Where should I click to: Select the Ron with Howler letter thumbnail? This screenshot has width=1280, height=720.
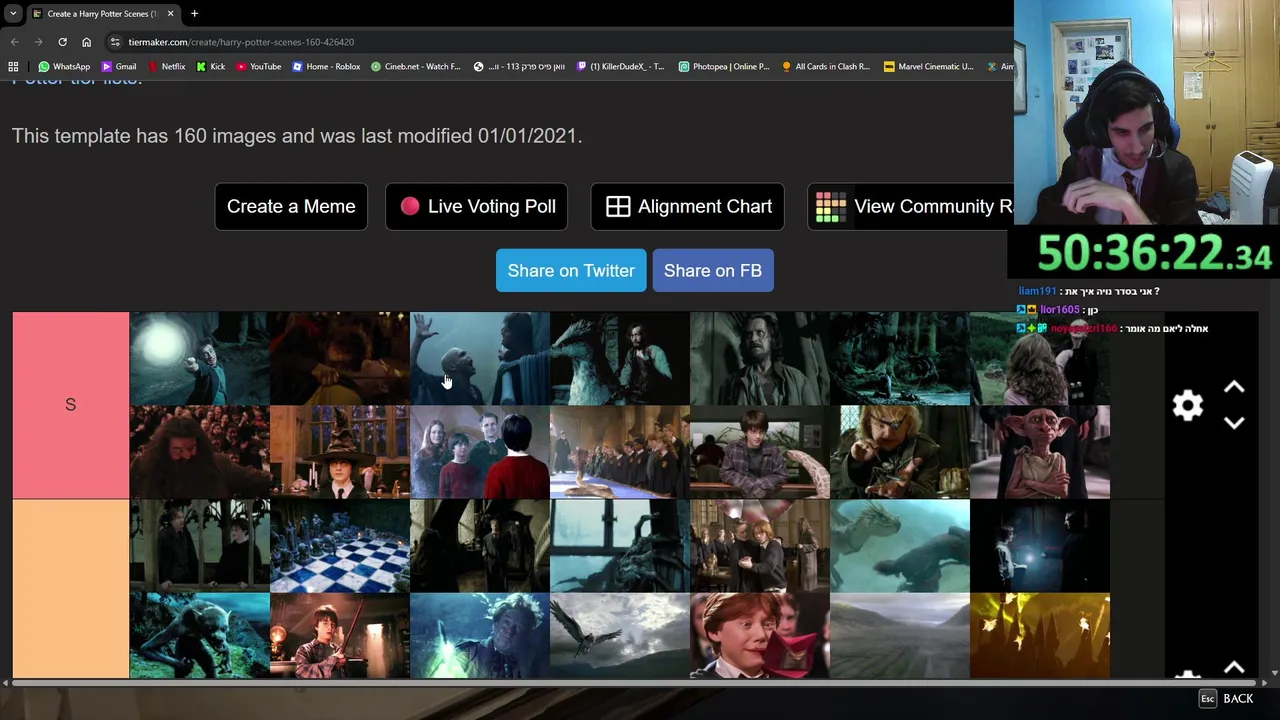(x=759, y=636)
